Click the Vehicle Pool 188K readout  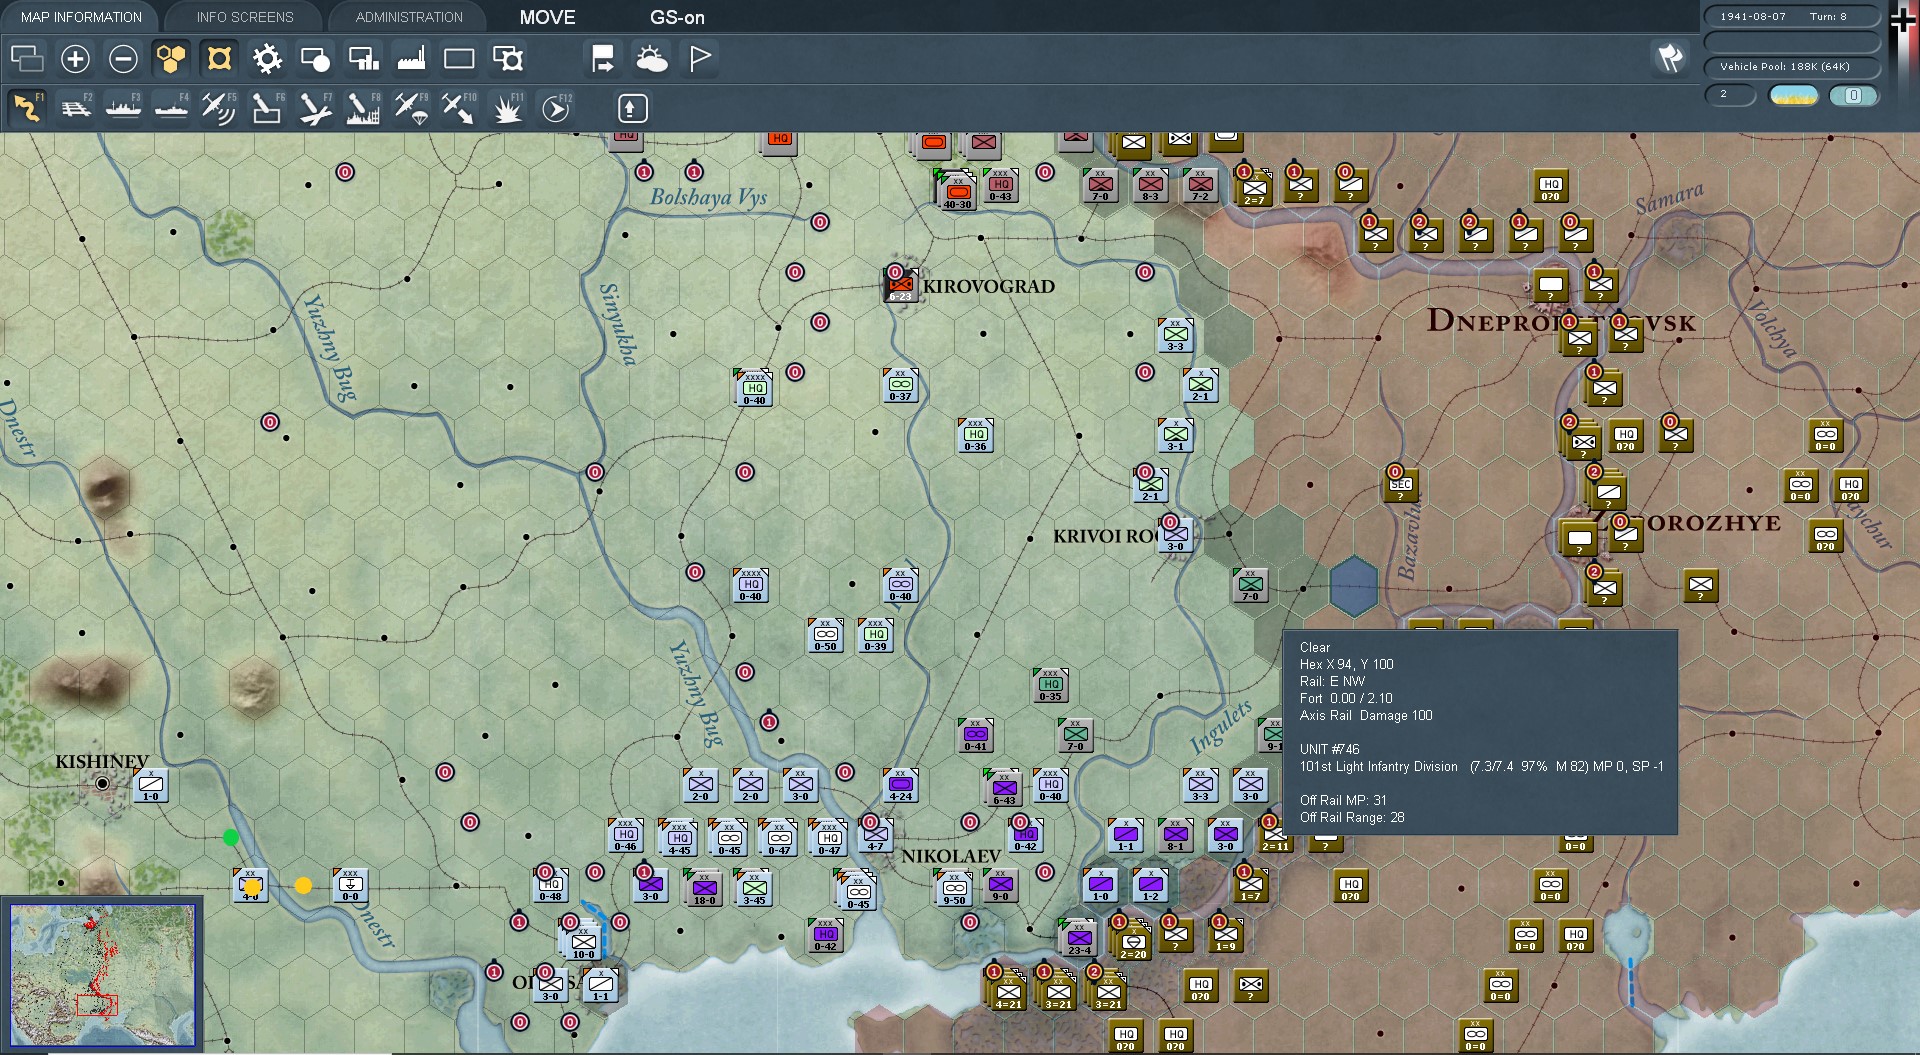(1791, 67)
